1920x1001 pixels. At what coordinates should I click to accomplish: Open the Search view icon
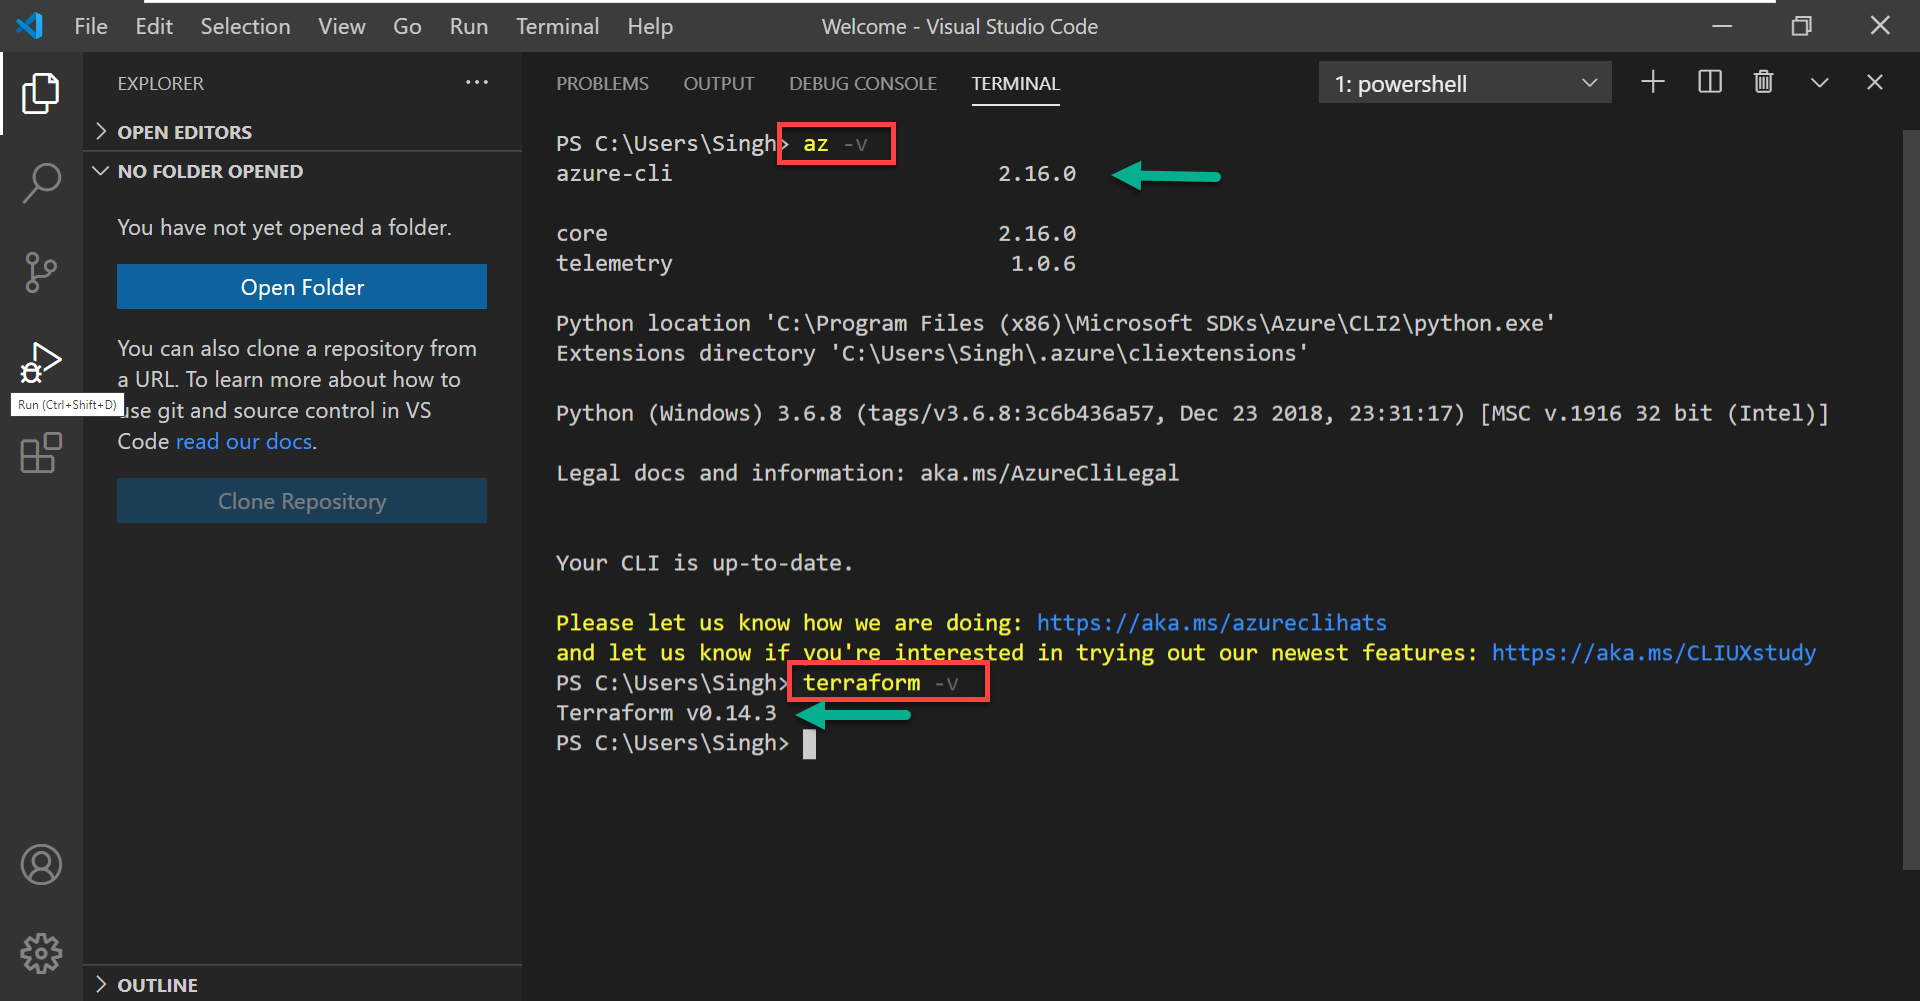[x=41, y=183]
